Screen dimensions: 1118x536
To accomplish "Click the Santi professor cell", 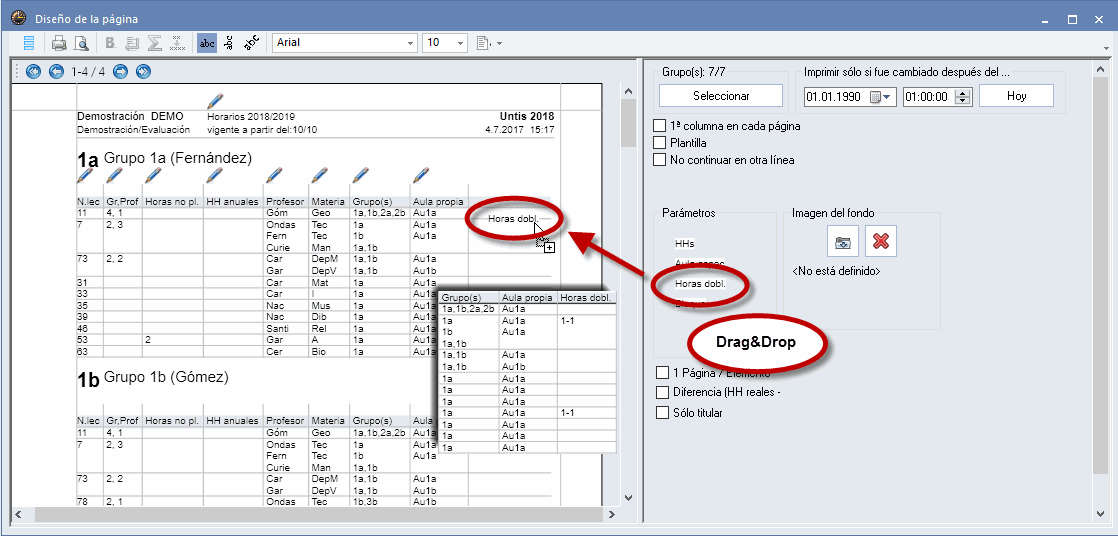I will [277, 329].
